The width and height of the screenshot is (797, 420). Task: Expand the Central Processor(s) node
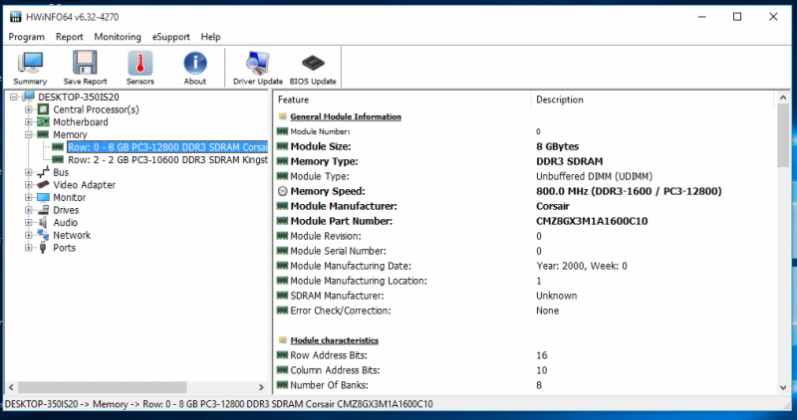pyautogui.click(x=28, y=109)
